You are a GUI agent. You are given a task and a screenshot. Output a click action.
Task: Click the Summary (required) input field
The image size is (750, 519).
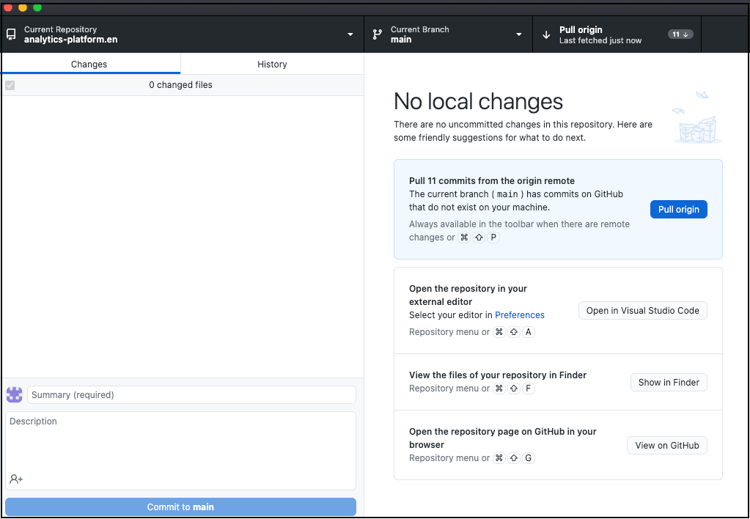[x=191, y=395]
